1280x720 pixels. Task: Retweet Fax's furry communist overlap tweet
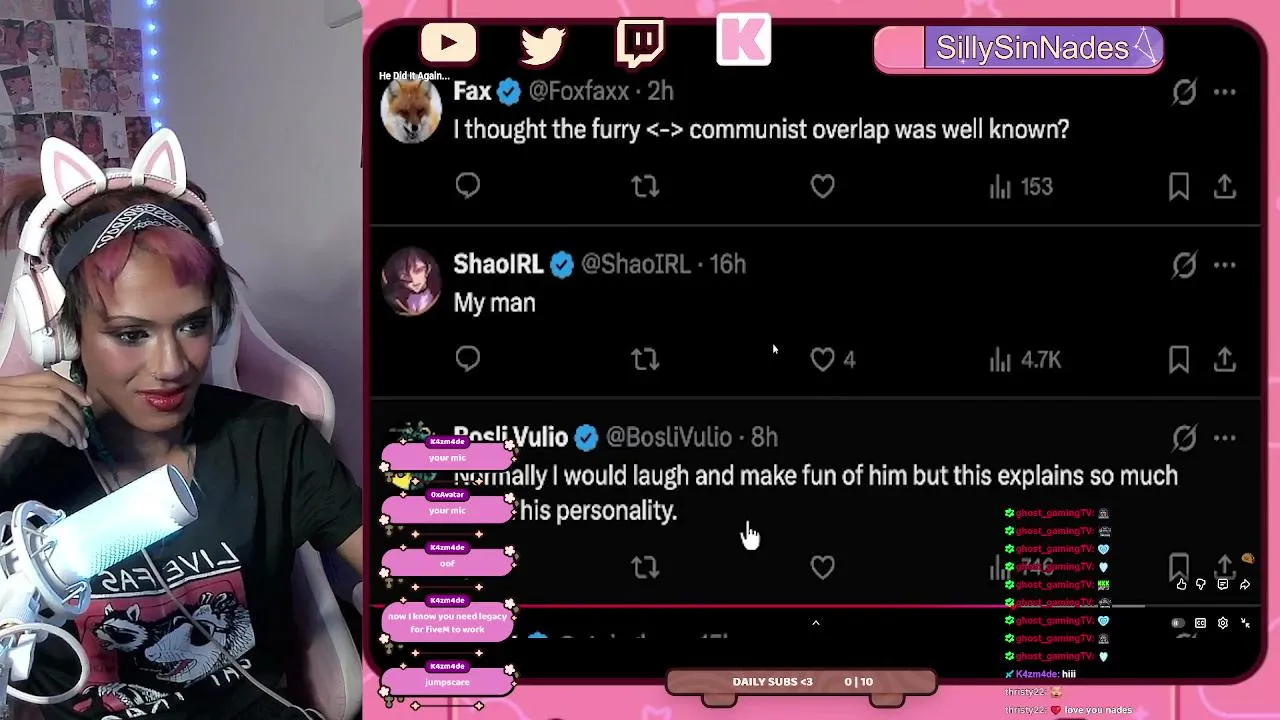(645, 186)
